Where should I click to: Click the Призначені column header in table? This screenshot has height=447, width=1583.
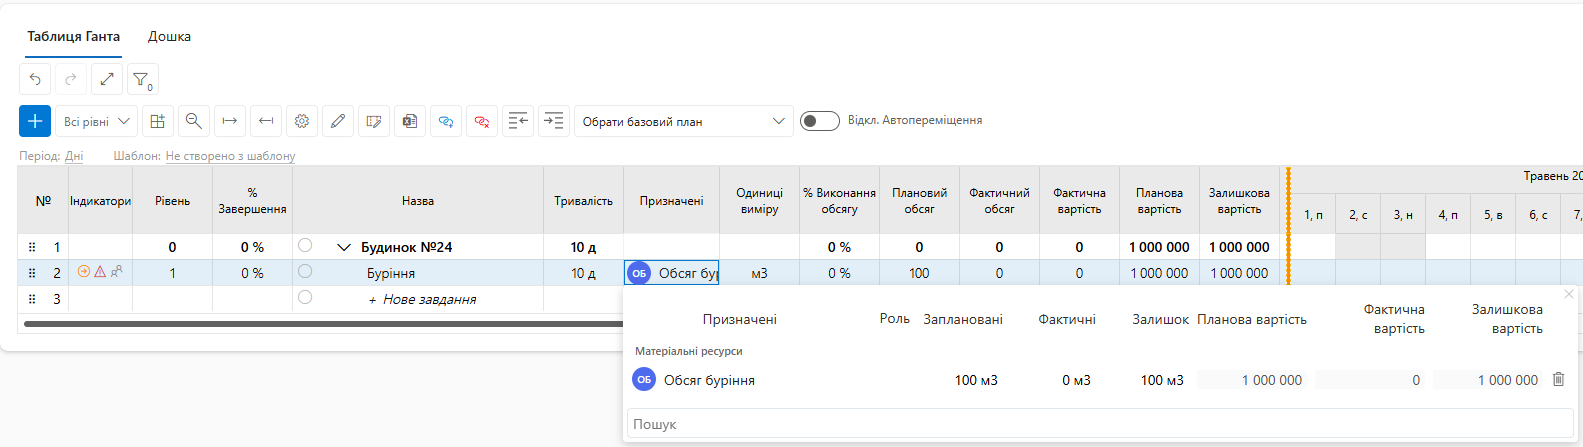[671, 201]
